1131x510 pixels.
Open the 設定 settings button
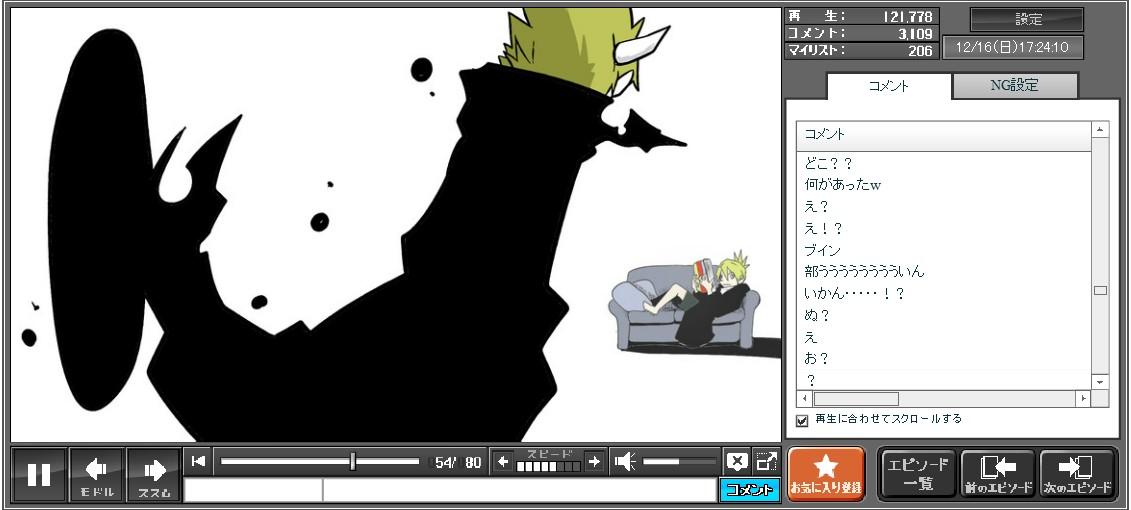coord(1027,20)
